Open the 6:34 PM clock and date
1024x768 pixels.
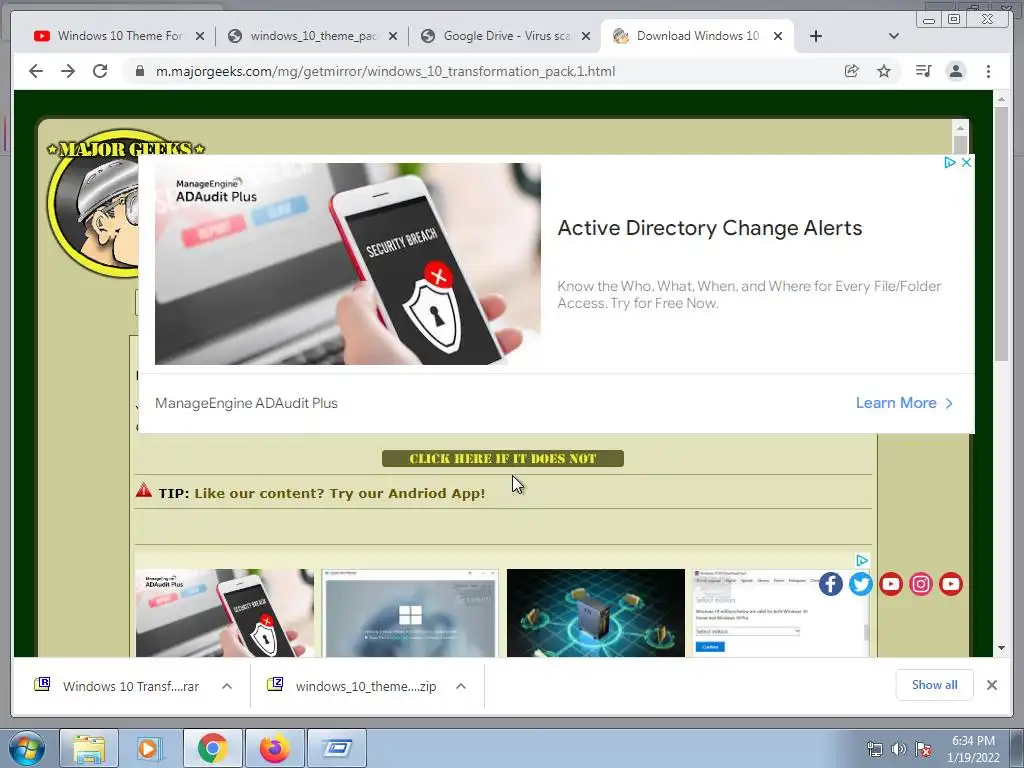(x=973, y=749)
